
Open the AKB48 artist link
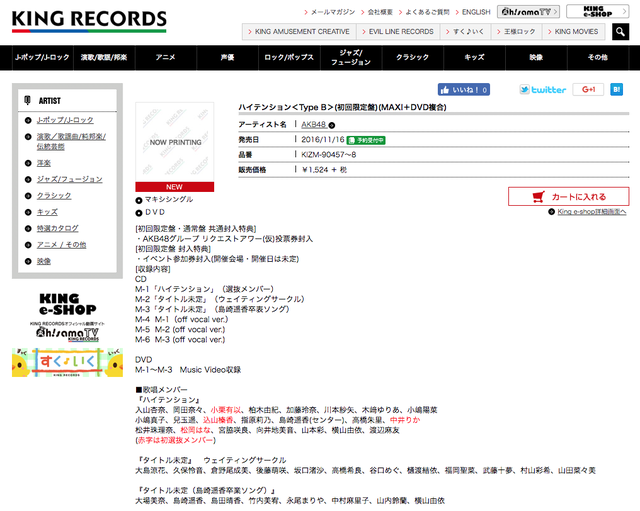pos(313,124)
